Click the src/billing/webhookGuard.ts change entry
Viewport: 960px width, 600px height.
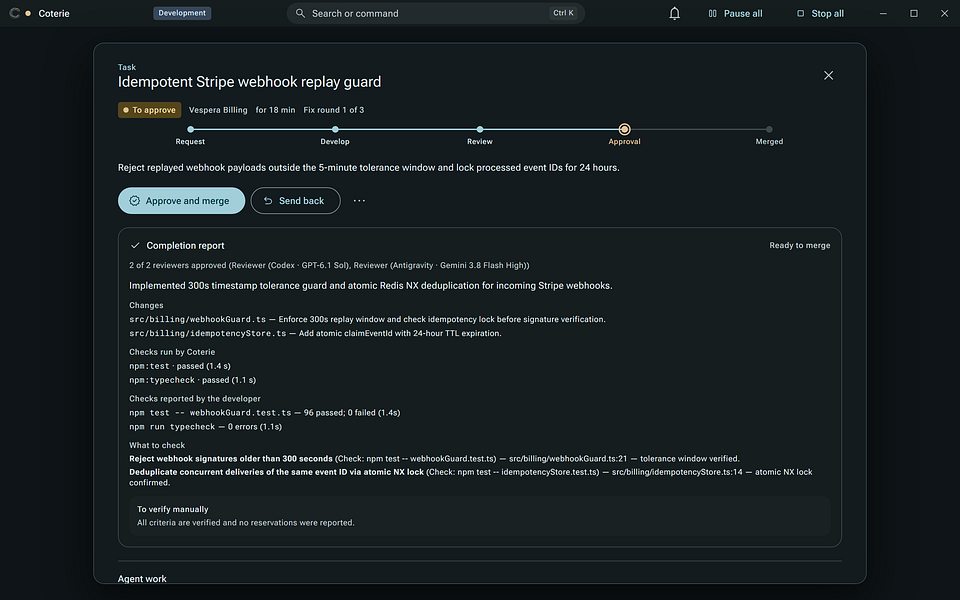pyautogui.click(x=367, y=320)
